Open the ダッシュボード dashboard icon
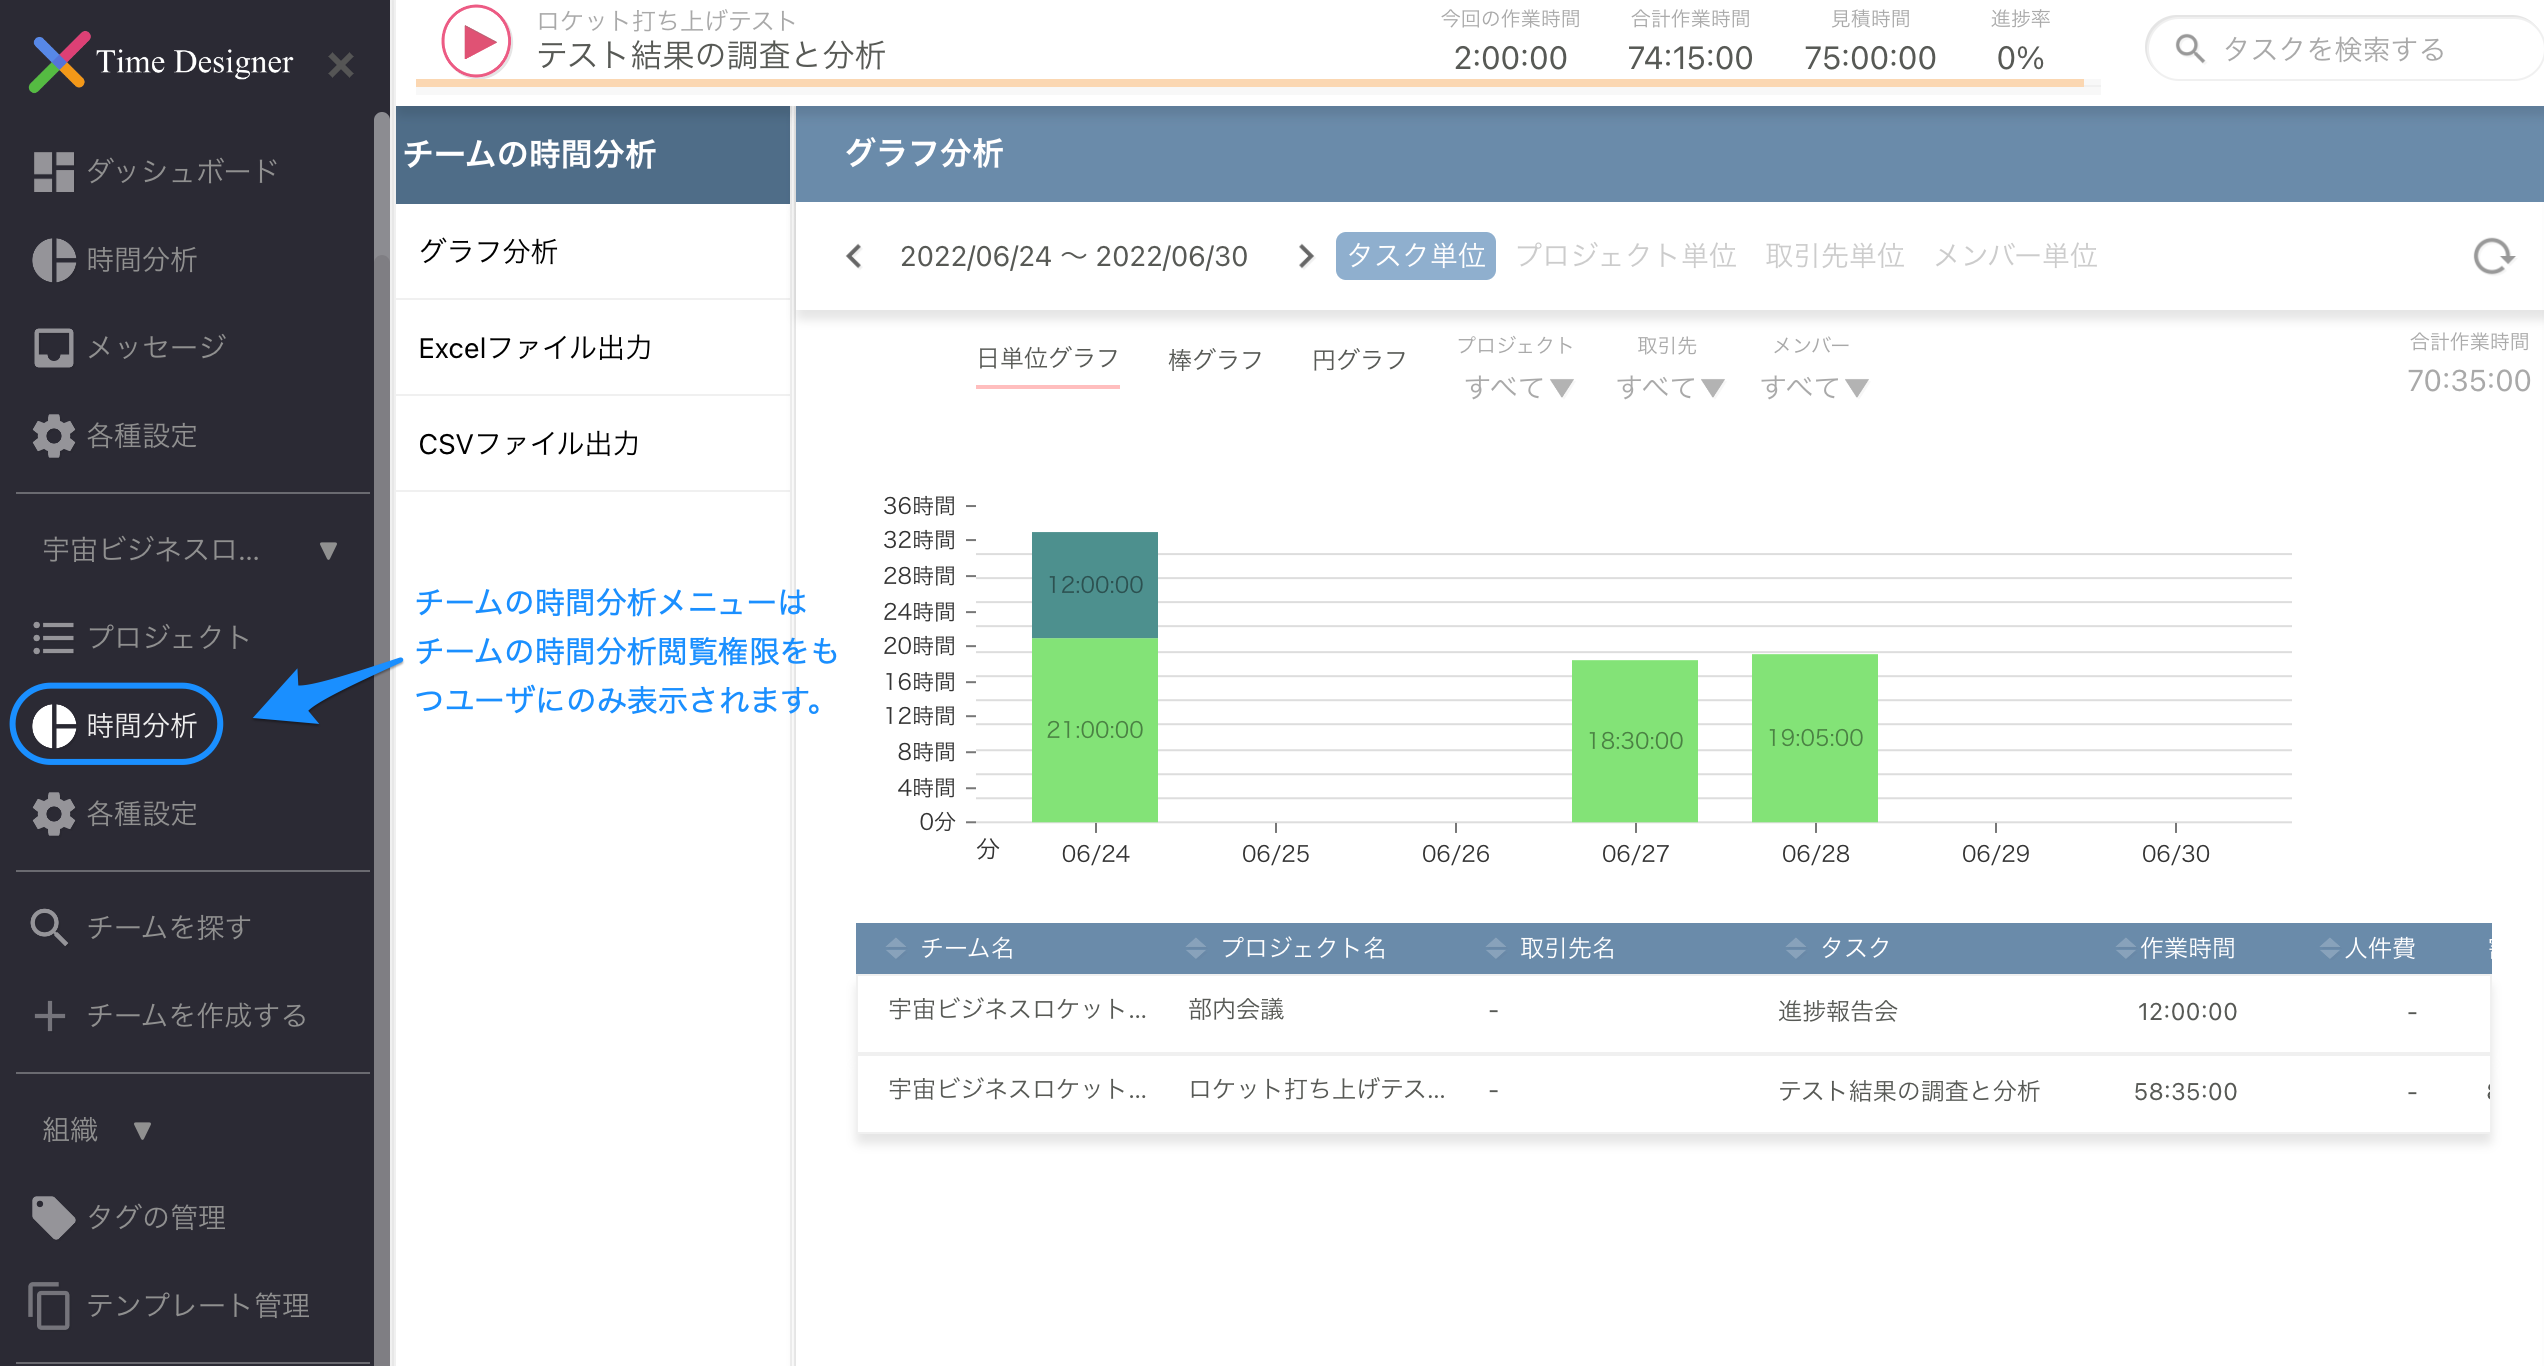The height and width of the screenshot is (1366, 2544). (53, 171)
